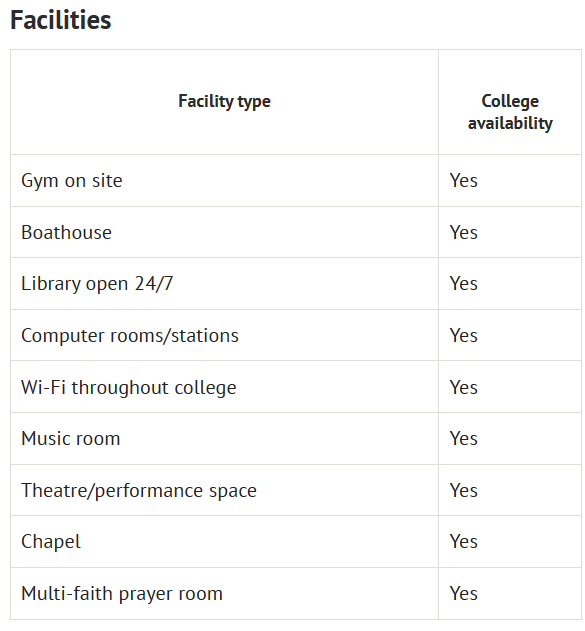Screen dimensions: 585x631
Task: Click the Music room entry
Action: [71, 439]
